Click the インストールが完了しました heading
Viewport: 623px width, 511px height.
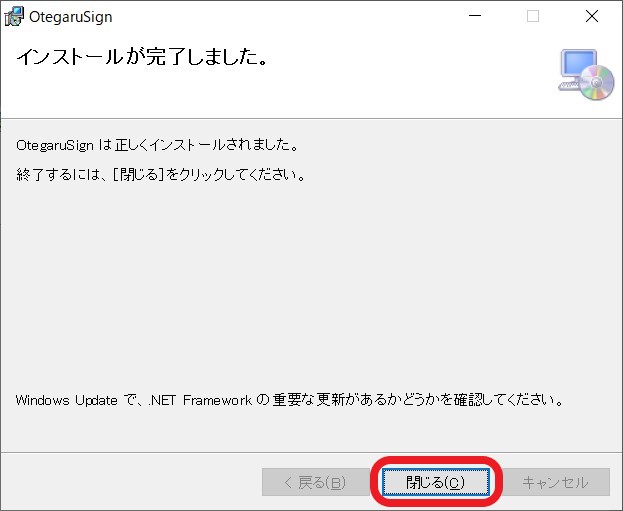tap(141, 58)
